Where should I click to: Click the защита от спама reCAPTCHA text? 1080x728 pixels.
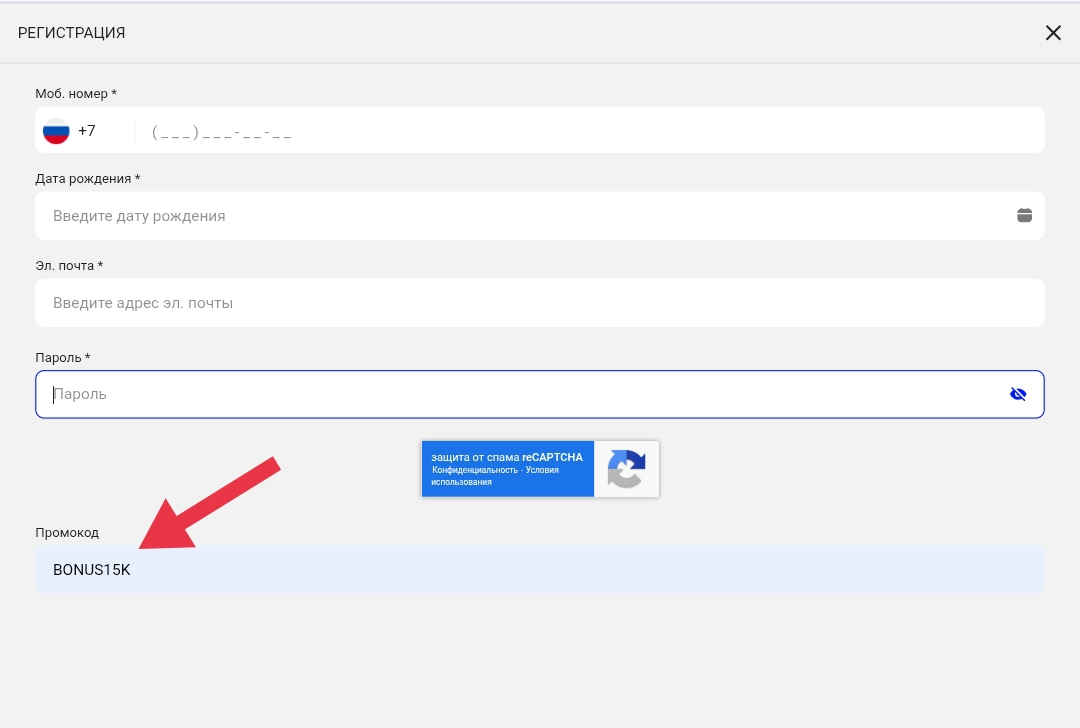click(507, 457)
